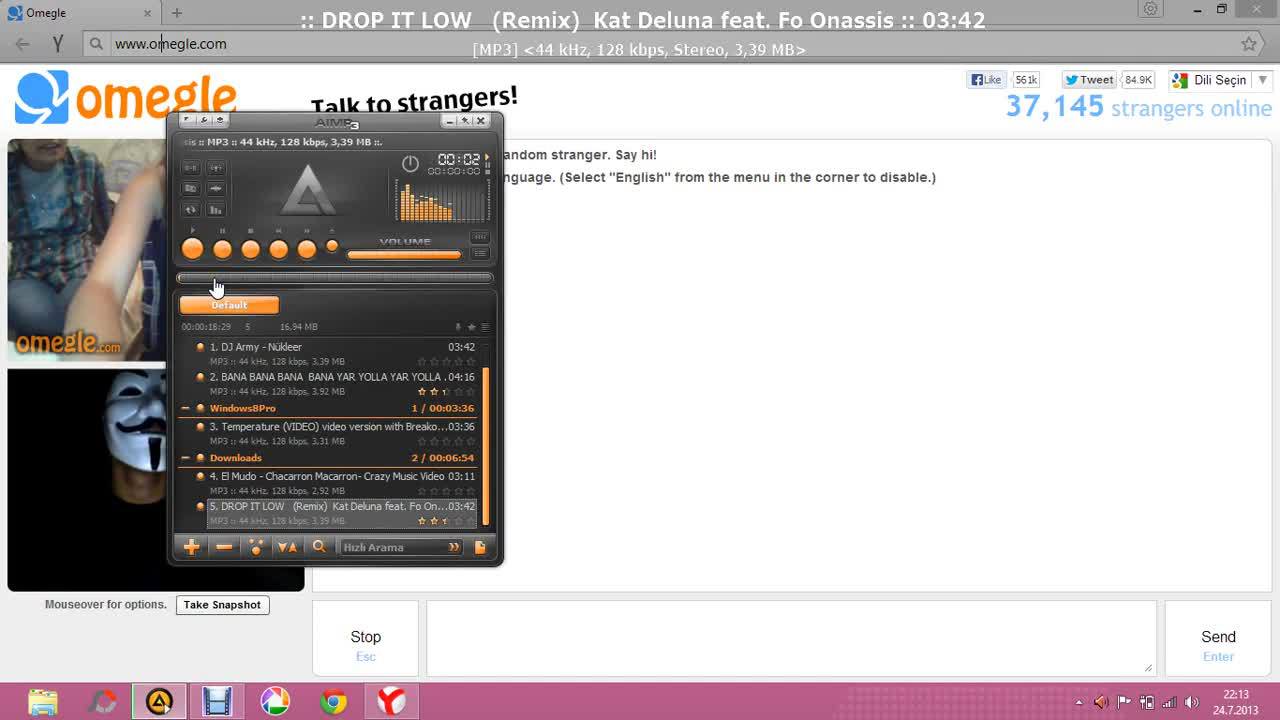
Task: Toggle visualization display button above playlist toggle
Action: pos(480,237)
